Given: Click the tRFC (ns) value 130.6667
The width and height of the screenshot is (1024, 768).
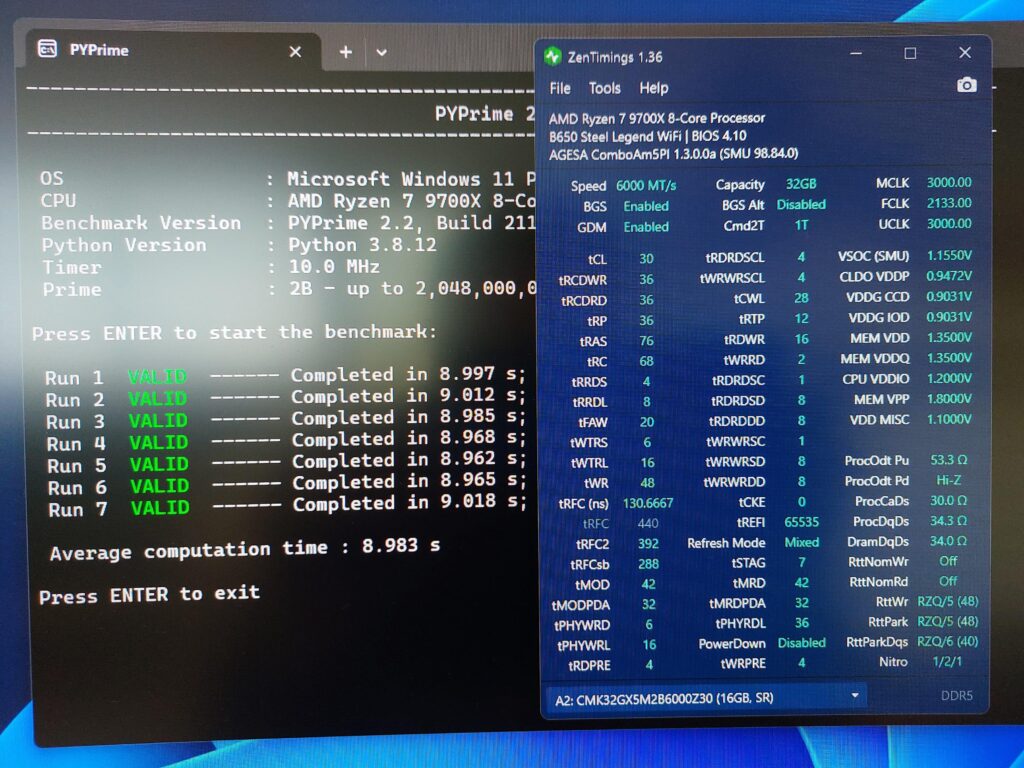Looking at the screenshot, I should [648, 503].
